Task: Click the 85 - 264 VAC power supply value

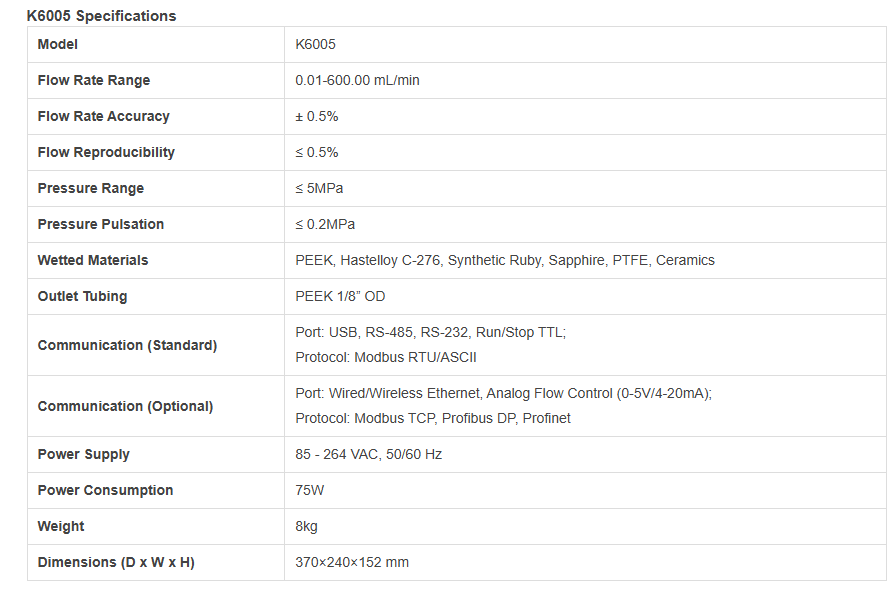Action: click(x=368, y=454)
